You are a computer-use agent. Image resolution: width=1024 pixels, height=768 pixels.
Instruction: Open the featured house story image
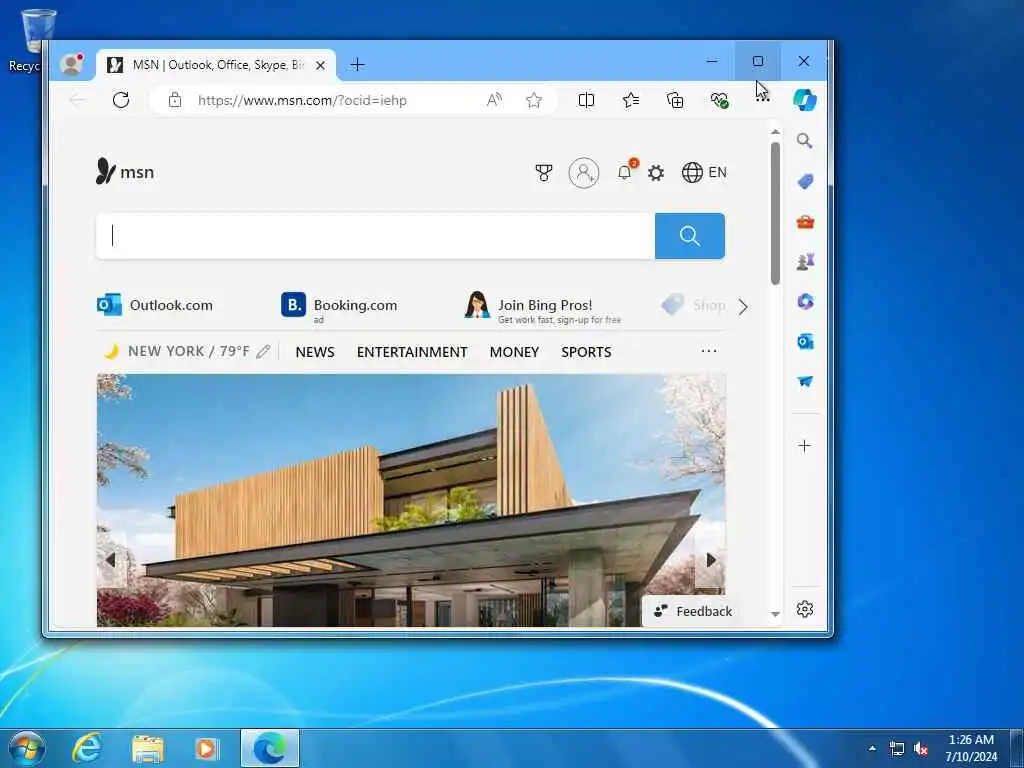pyautogui.click(x=411, y=500)
